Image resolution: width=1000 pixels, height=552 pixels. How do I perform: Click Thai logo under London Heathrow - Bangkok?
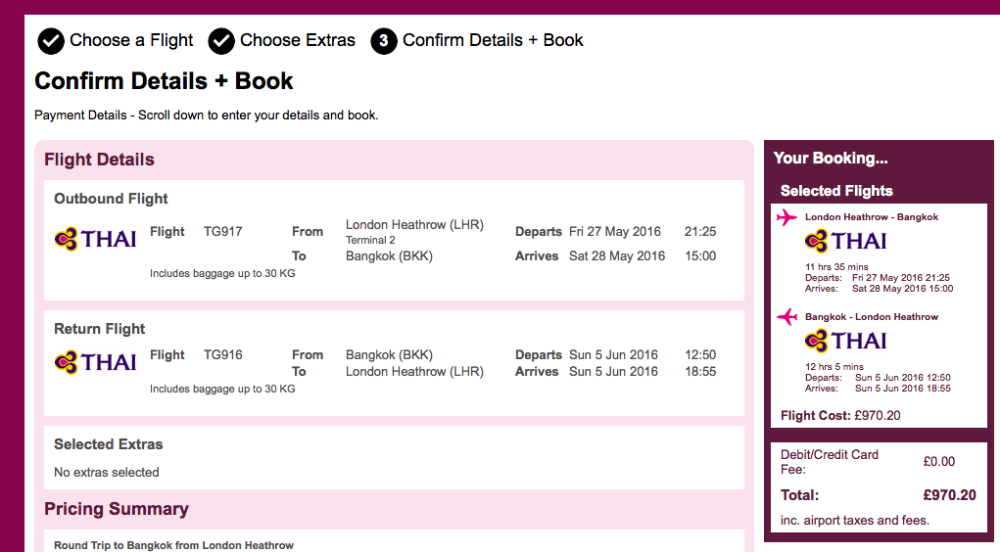click(845, 241)
